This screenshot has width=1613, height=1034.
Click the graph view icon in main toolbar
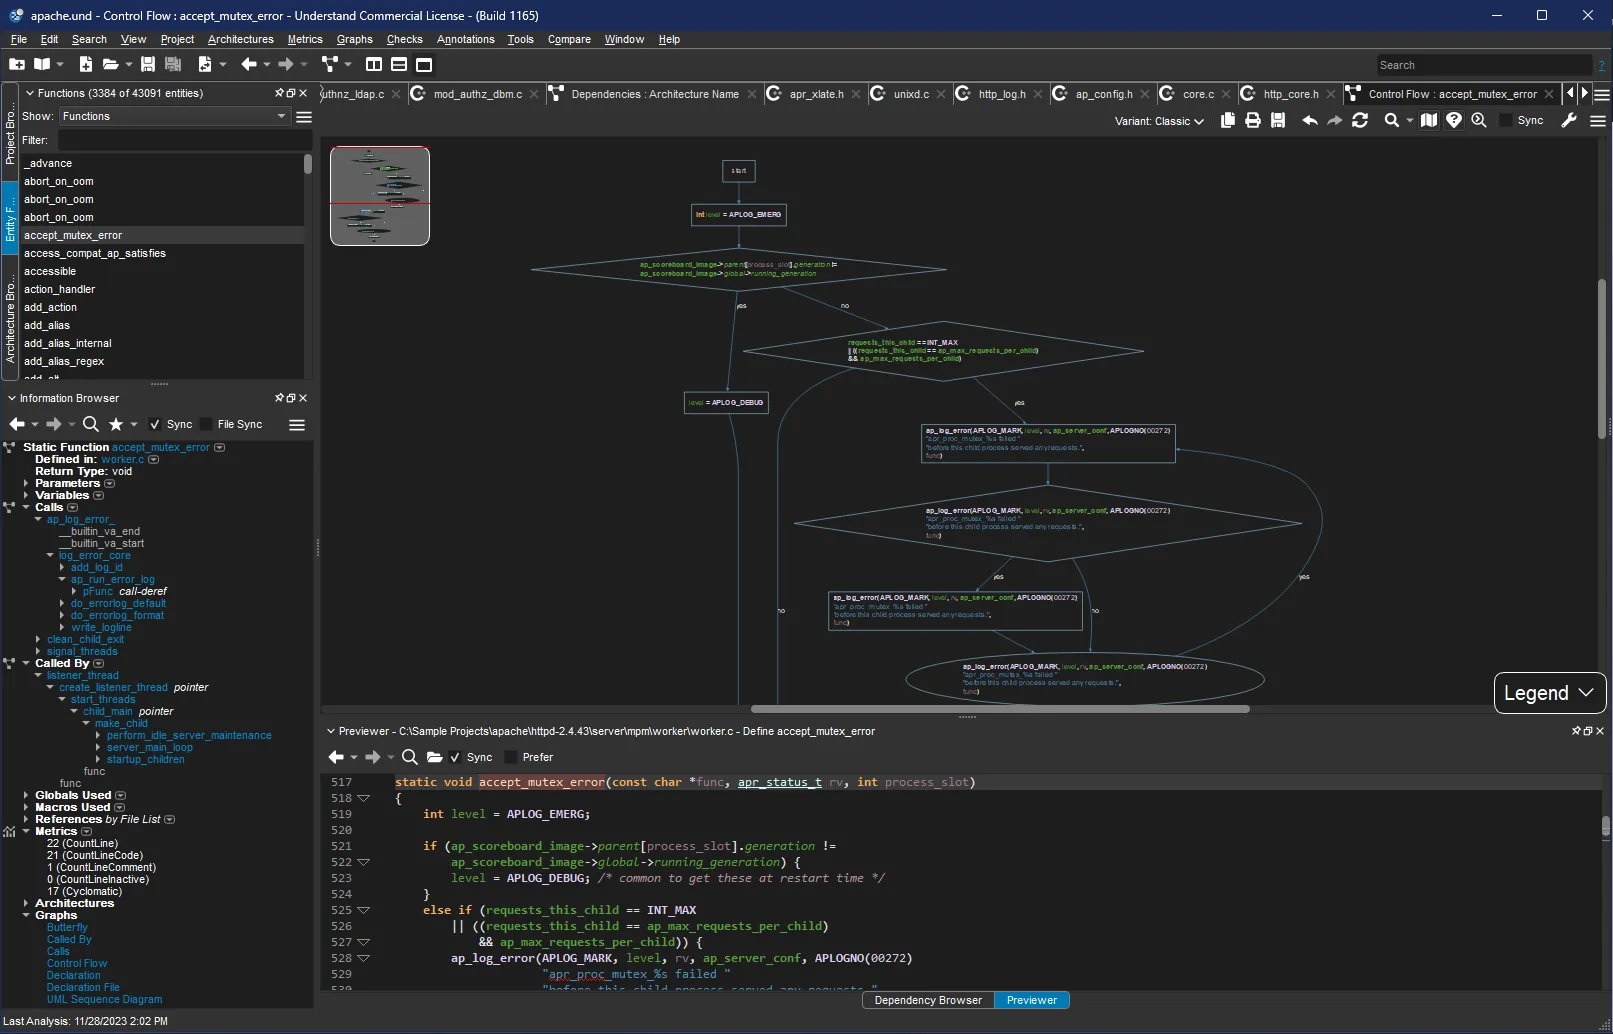[x=329, y=64]
